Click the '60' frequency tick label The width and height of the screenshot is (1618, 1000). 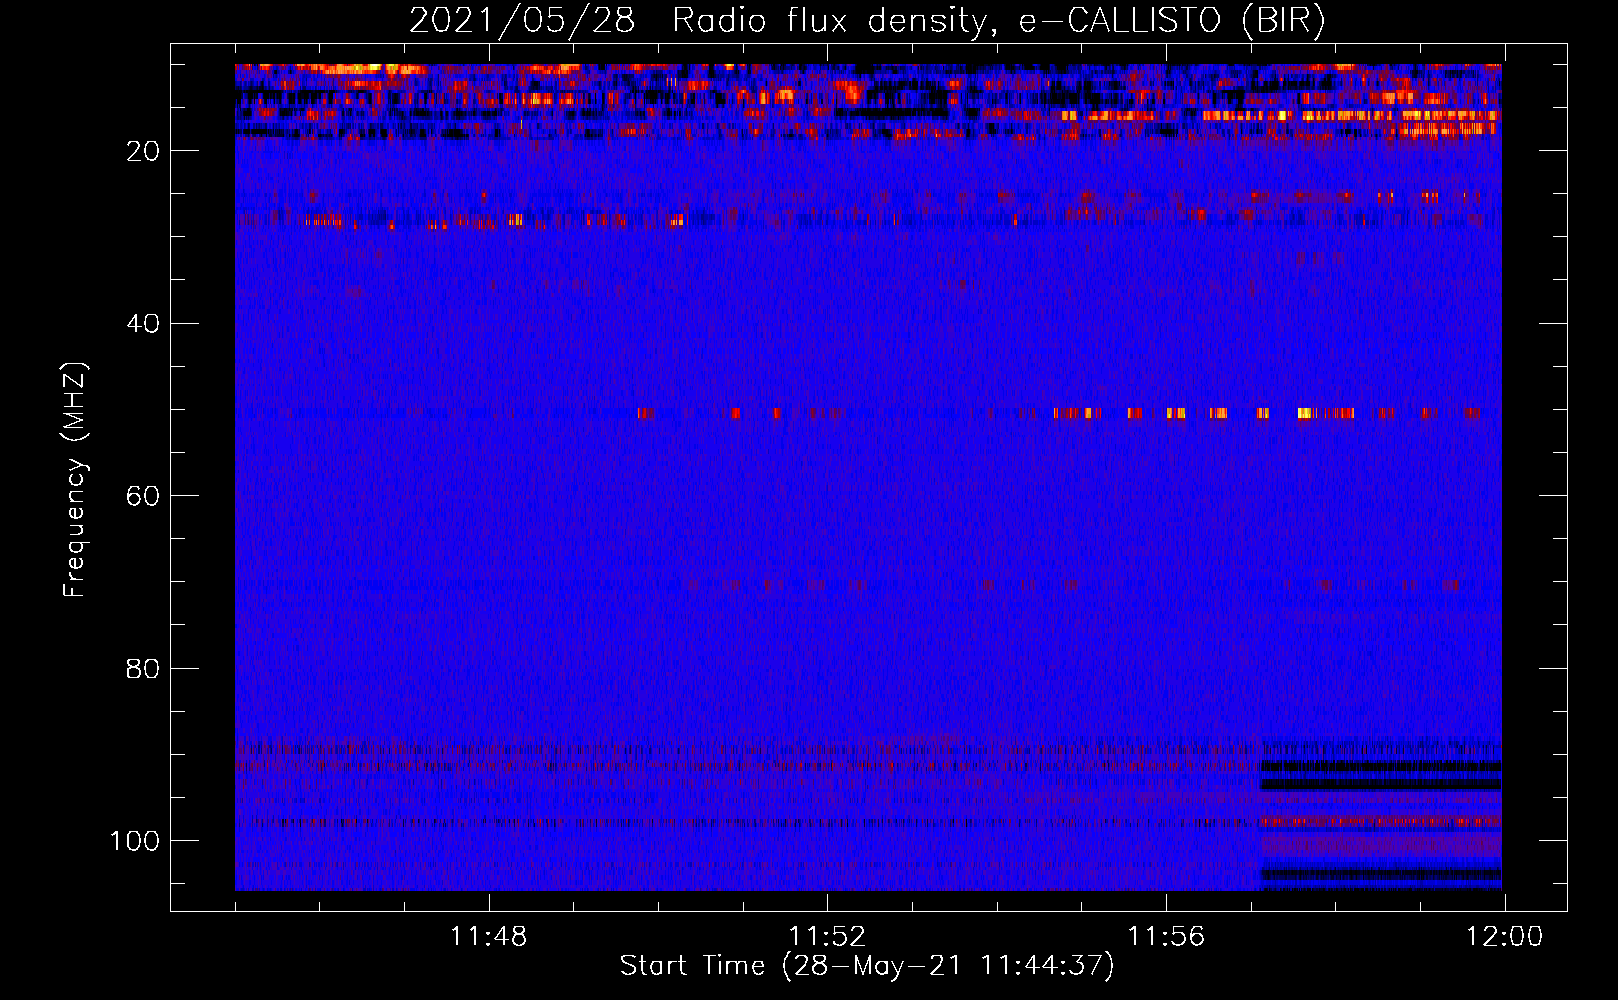tap(143, 496)
